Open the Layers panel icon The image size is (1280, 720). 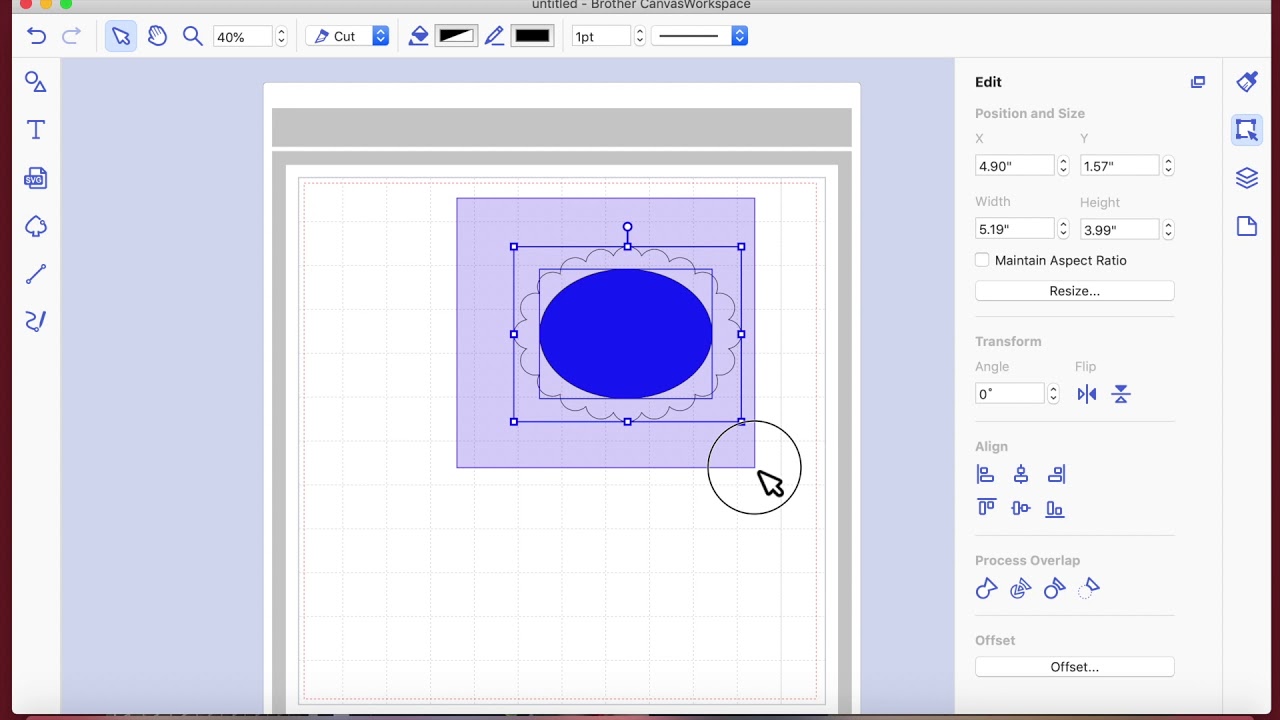1246,178
